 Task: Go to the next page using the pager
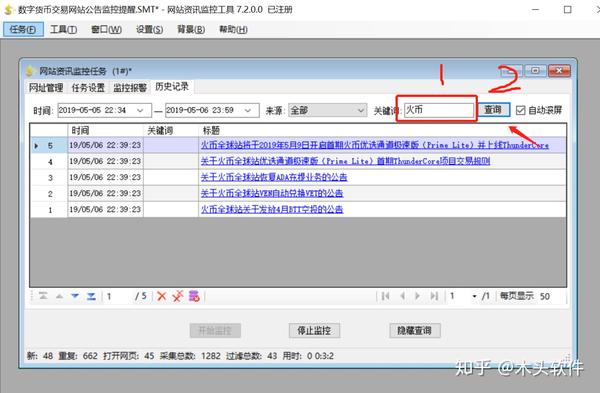417,296
